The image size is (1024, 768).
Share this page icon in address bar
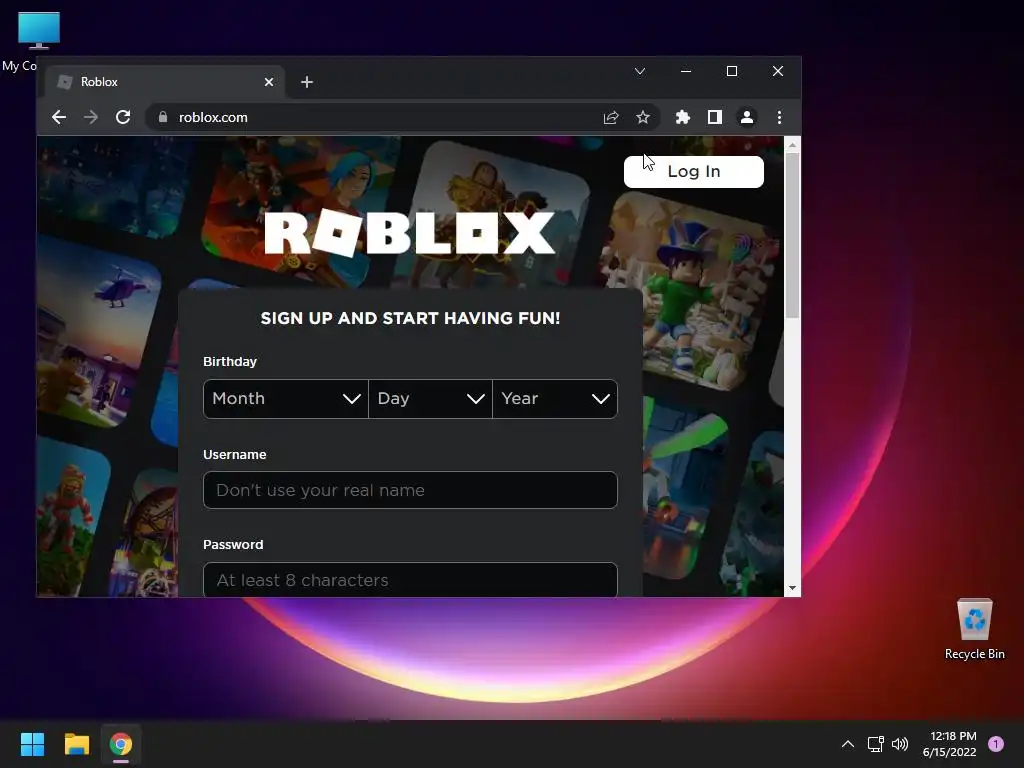[x=611, y=118]
